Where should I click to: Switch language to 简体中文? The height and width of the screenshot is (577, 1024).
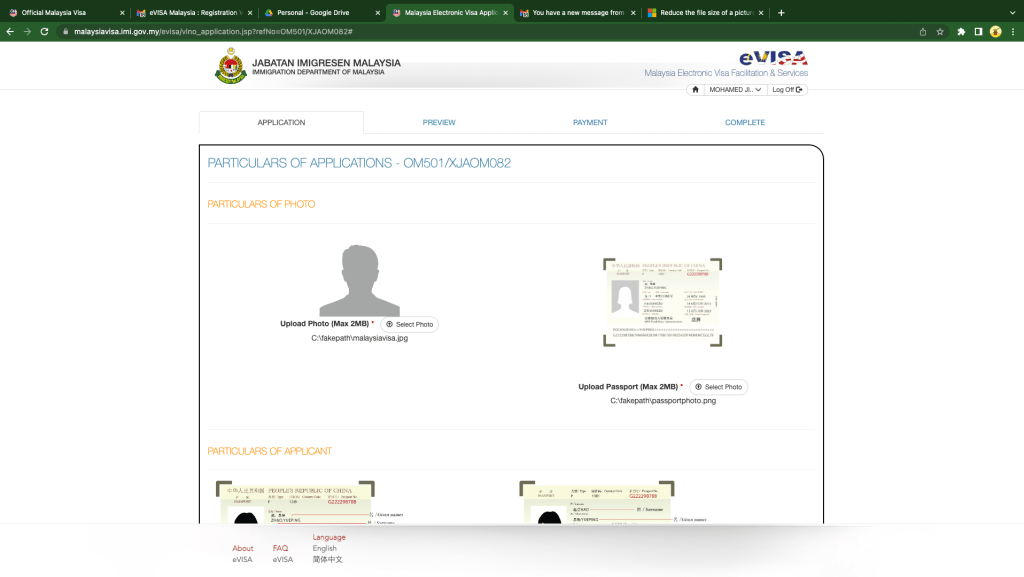(327, 559)
